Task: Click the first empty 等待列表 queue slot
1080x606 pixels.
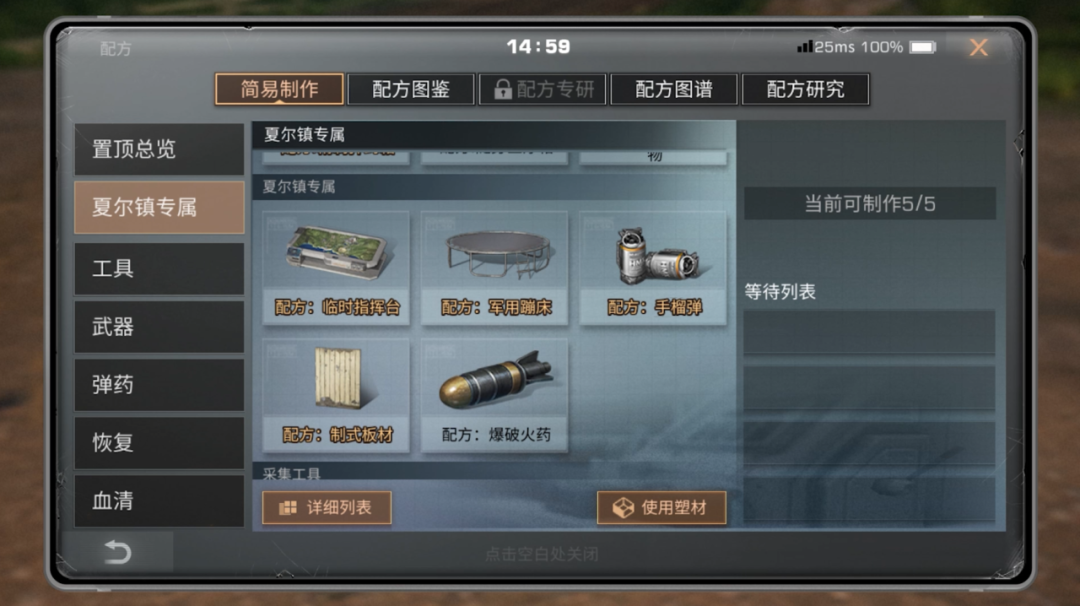Action: click(x=869, y=332)
